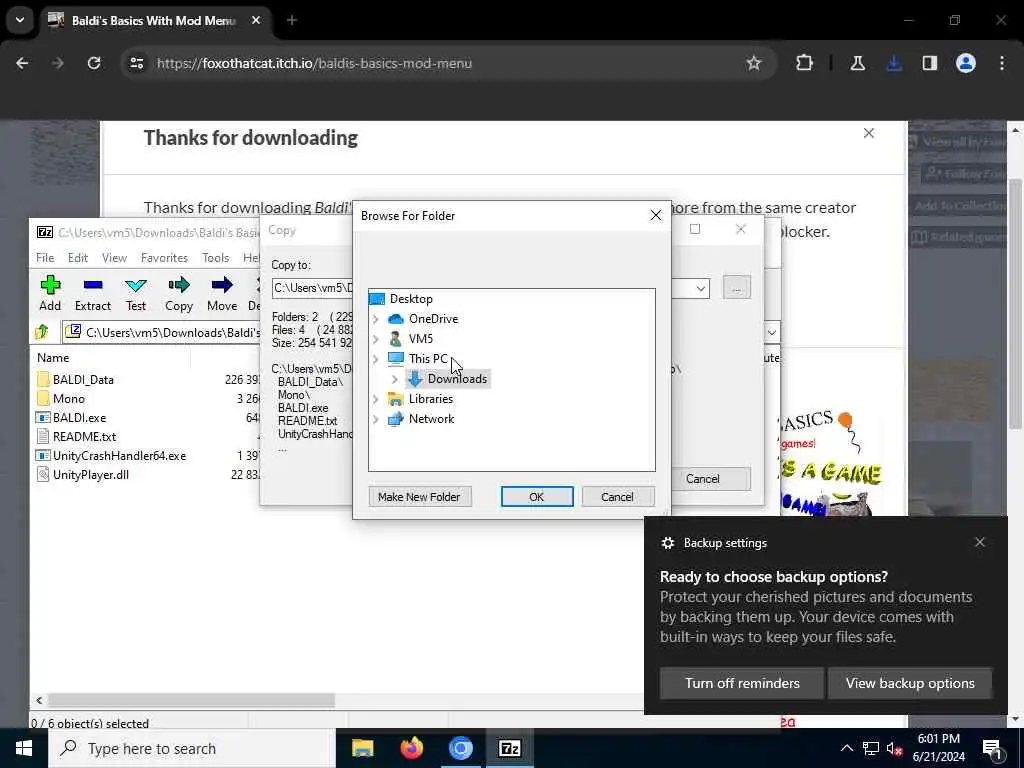Click the Move toolbar icon in 7-Zip
This screenshot has height=768, width=1024.
(x=222, y=293)
